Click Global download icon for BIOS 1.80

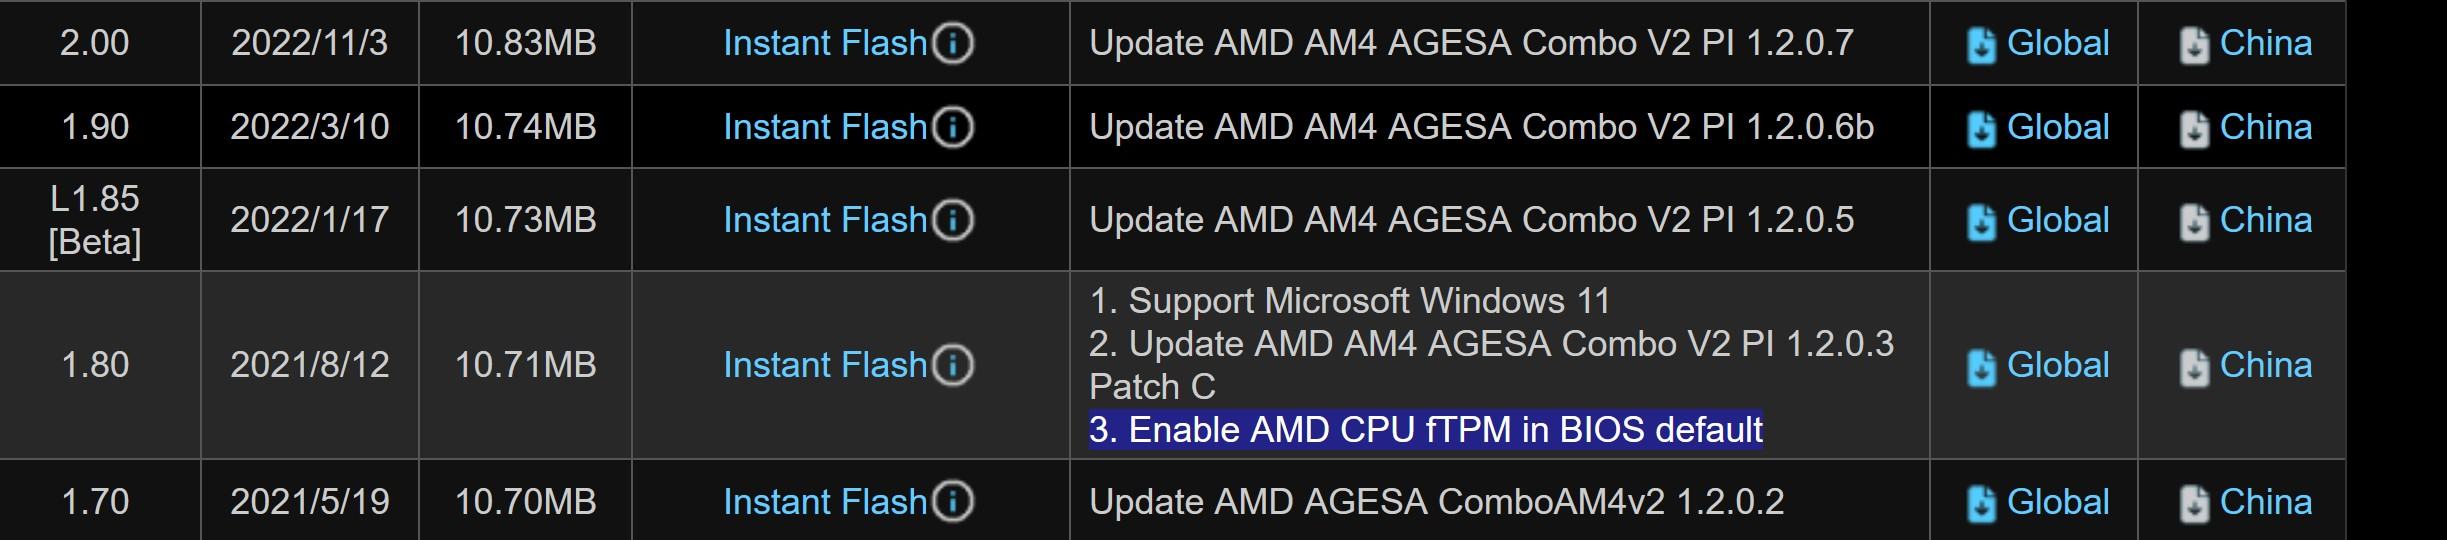[x=1980, y=367]
